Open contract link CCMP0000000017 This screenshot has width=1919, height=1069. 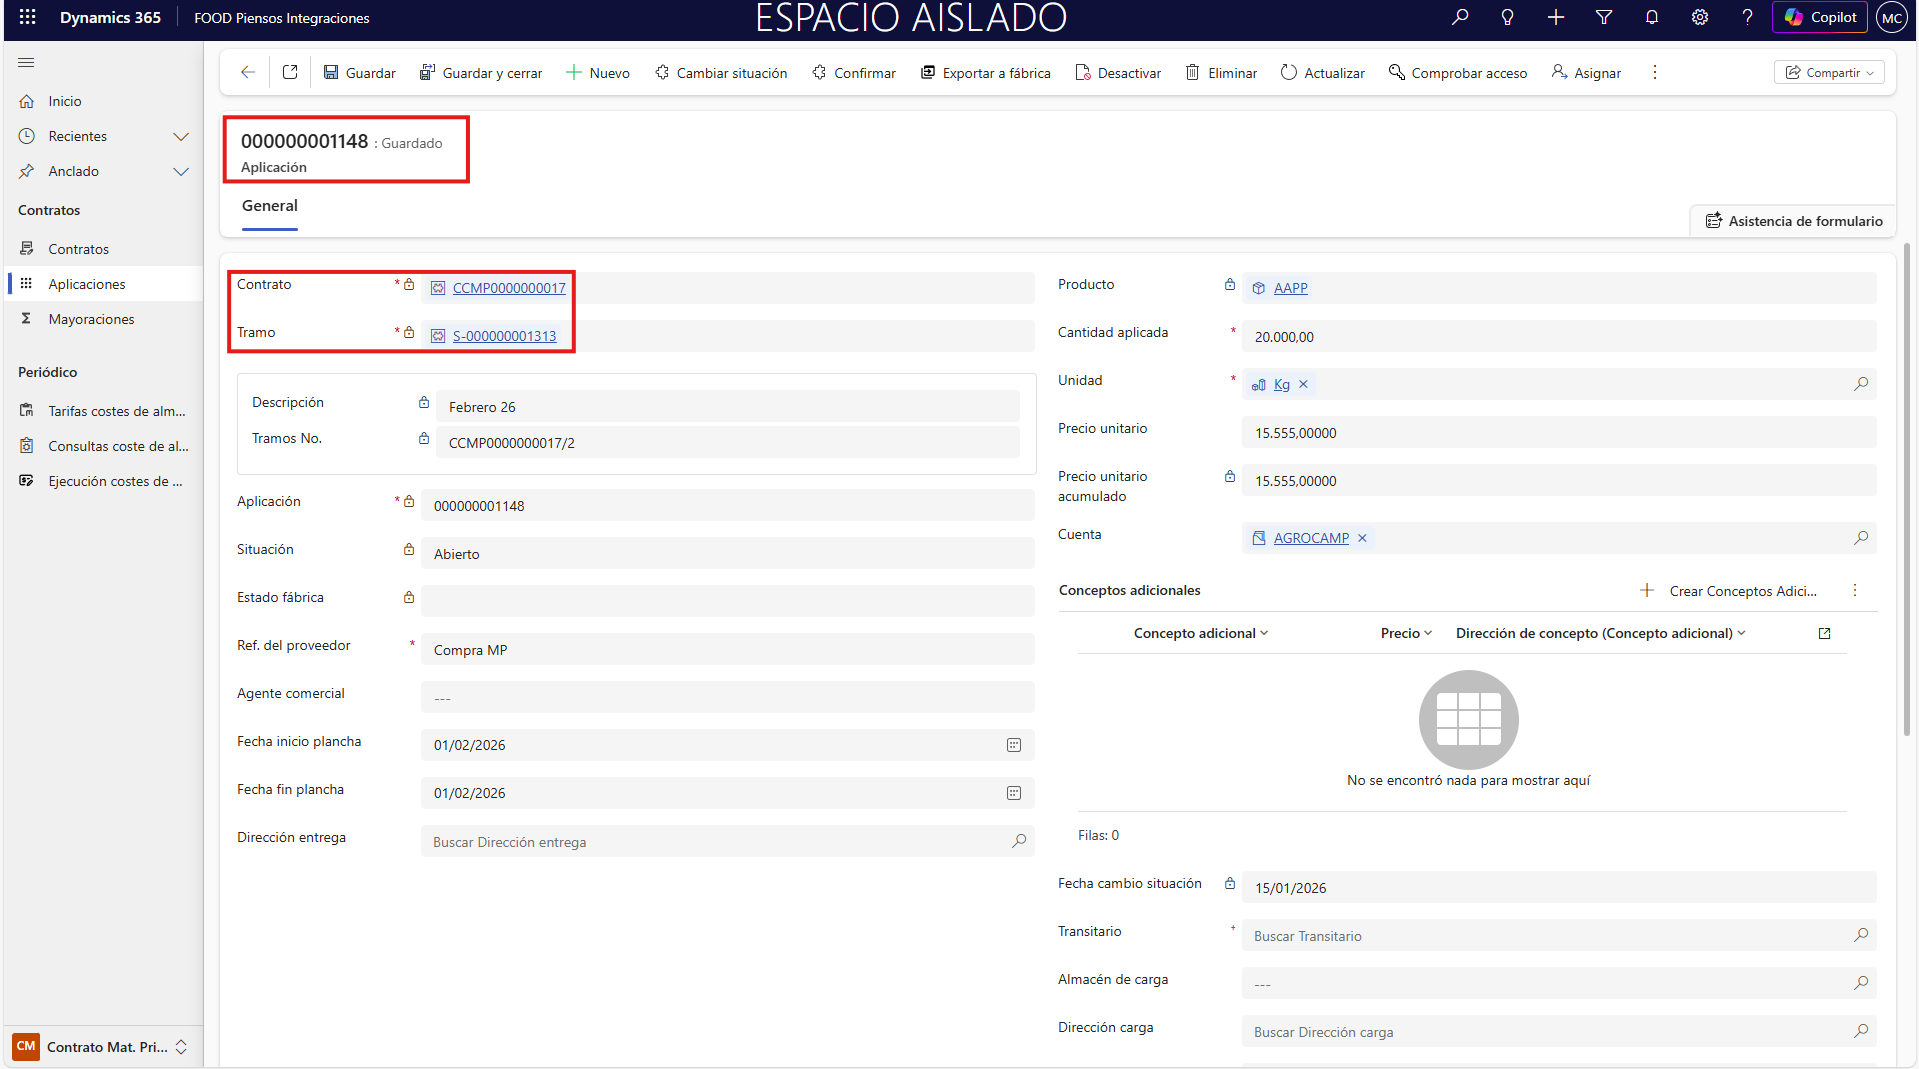pyautogui.click(x=509, y=288)
